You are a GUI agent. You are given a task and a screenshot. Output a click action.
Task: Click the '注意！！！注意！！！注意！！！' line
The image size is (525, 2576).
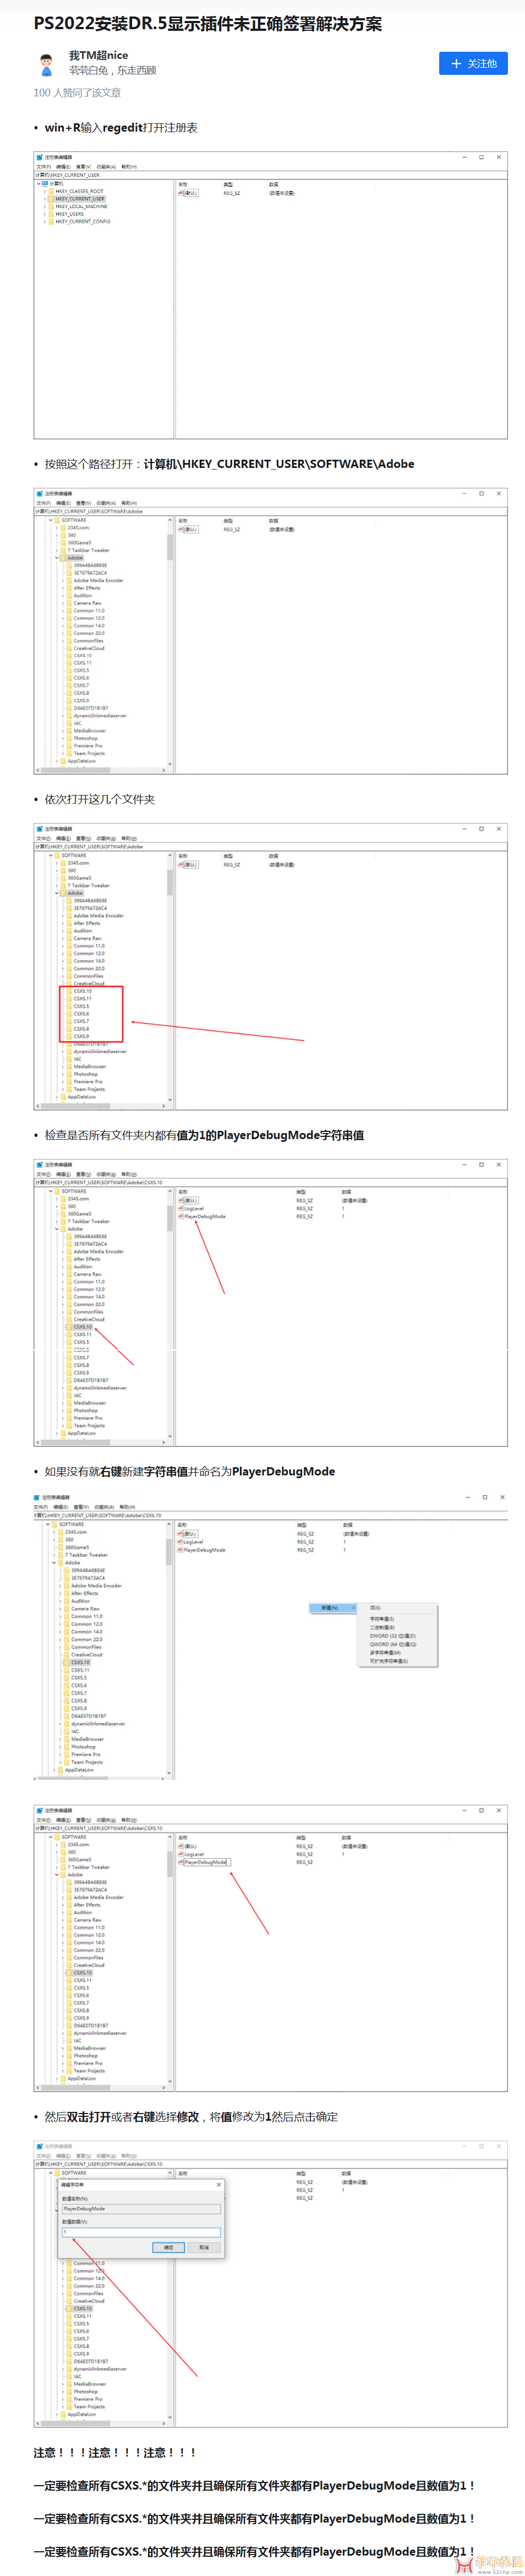tap(115, 2452)
